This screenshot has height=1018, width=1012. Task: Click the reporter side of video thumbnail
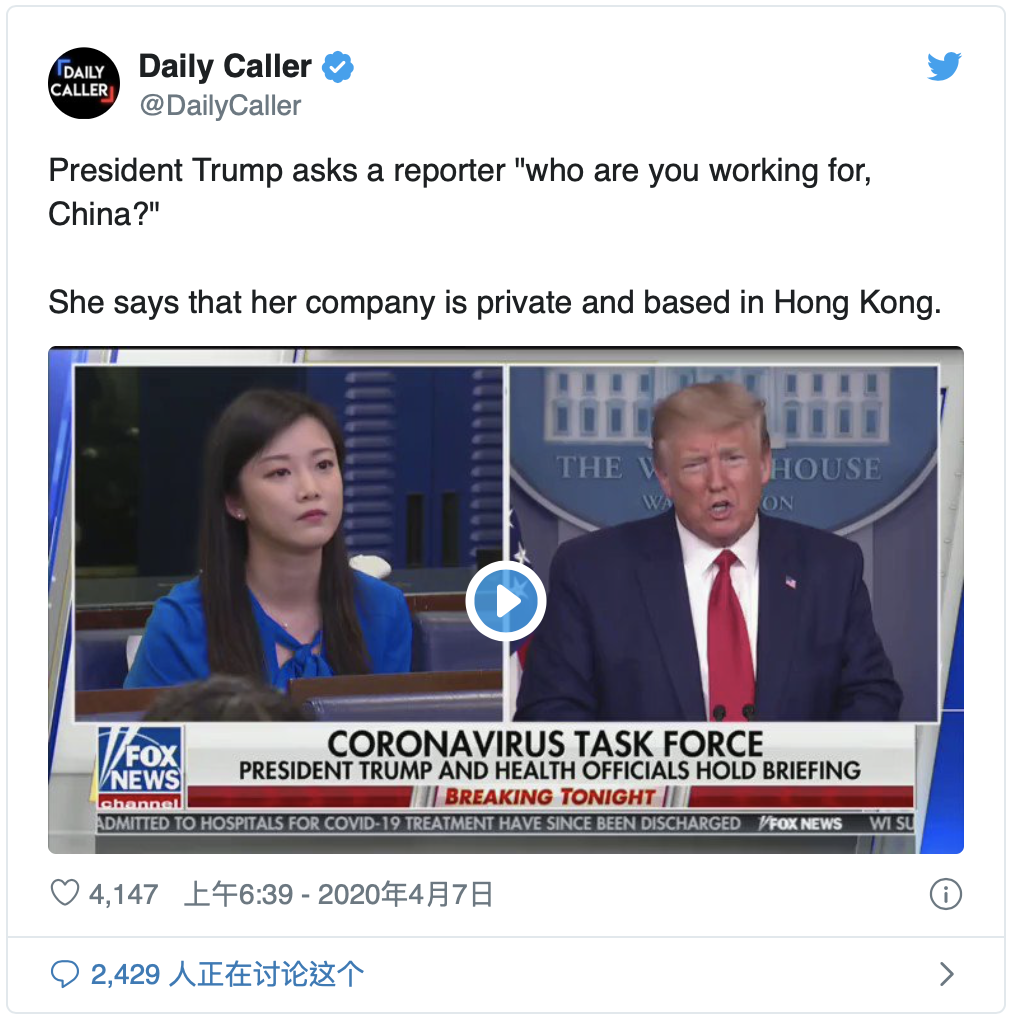coord(289,543)
